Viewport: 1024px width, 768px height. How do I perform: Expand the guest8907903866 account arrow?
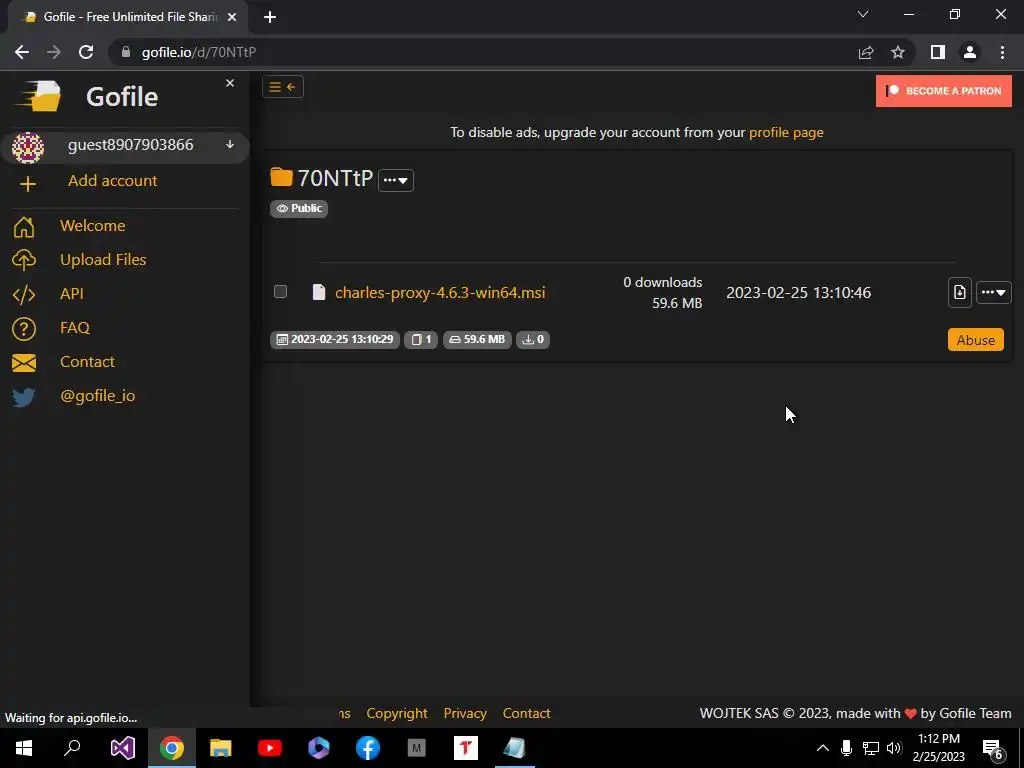230,144
